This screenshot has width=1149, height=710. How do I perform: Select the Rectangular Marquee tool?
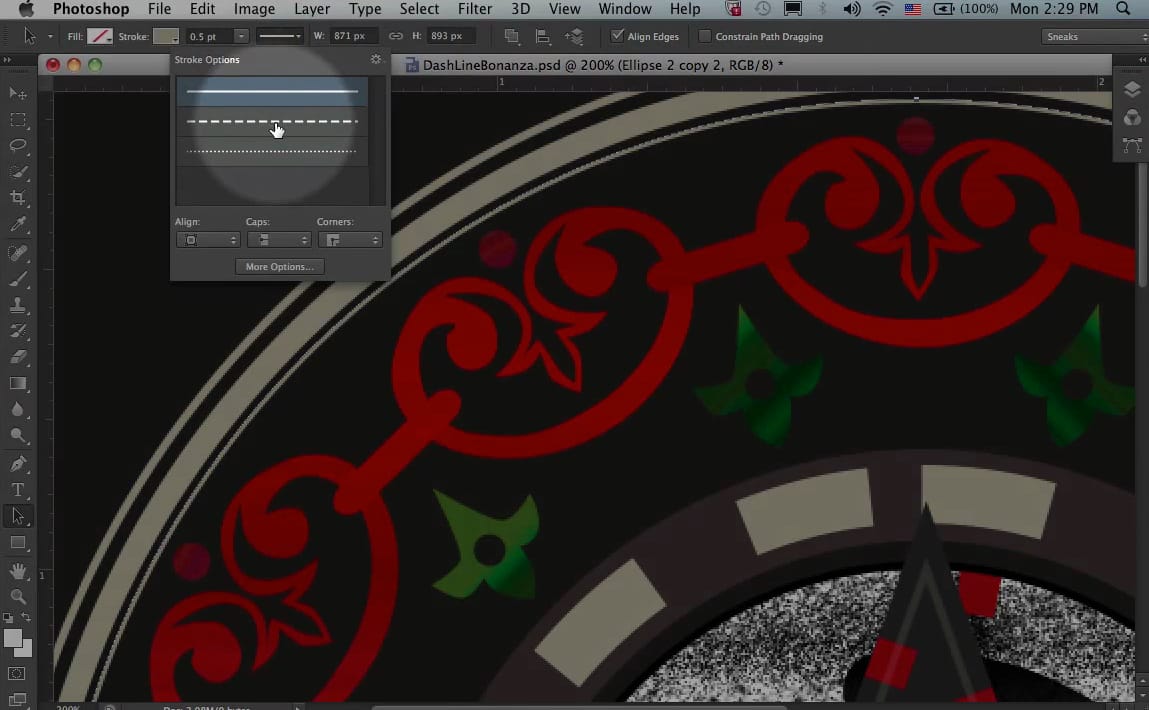[x=18, y=119]
